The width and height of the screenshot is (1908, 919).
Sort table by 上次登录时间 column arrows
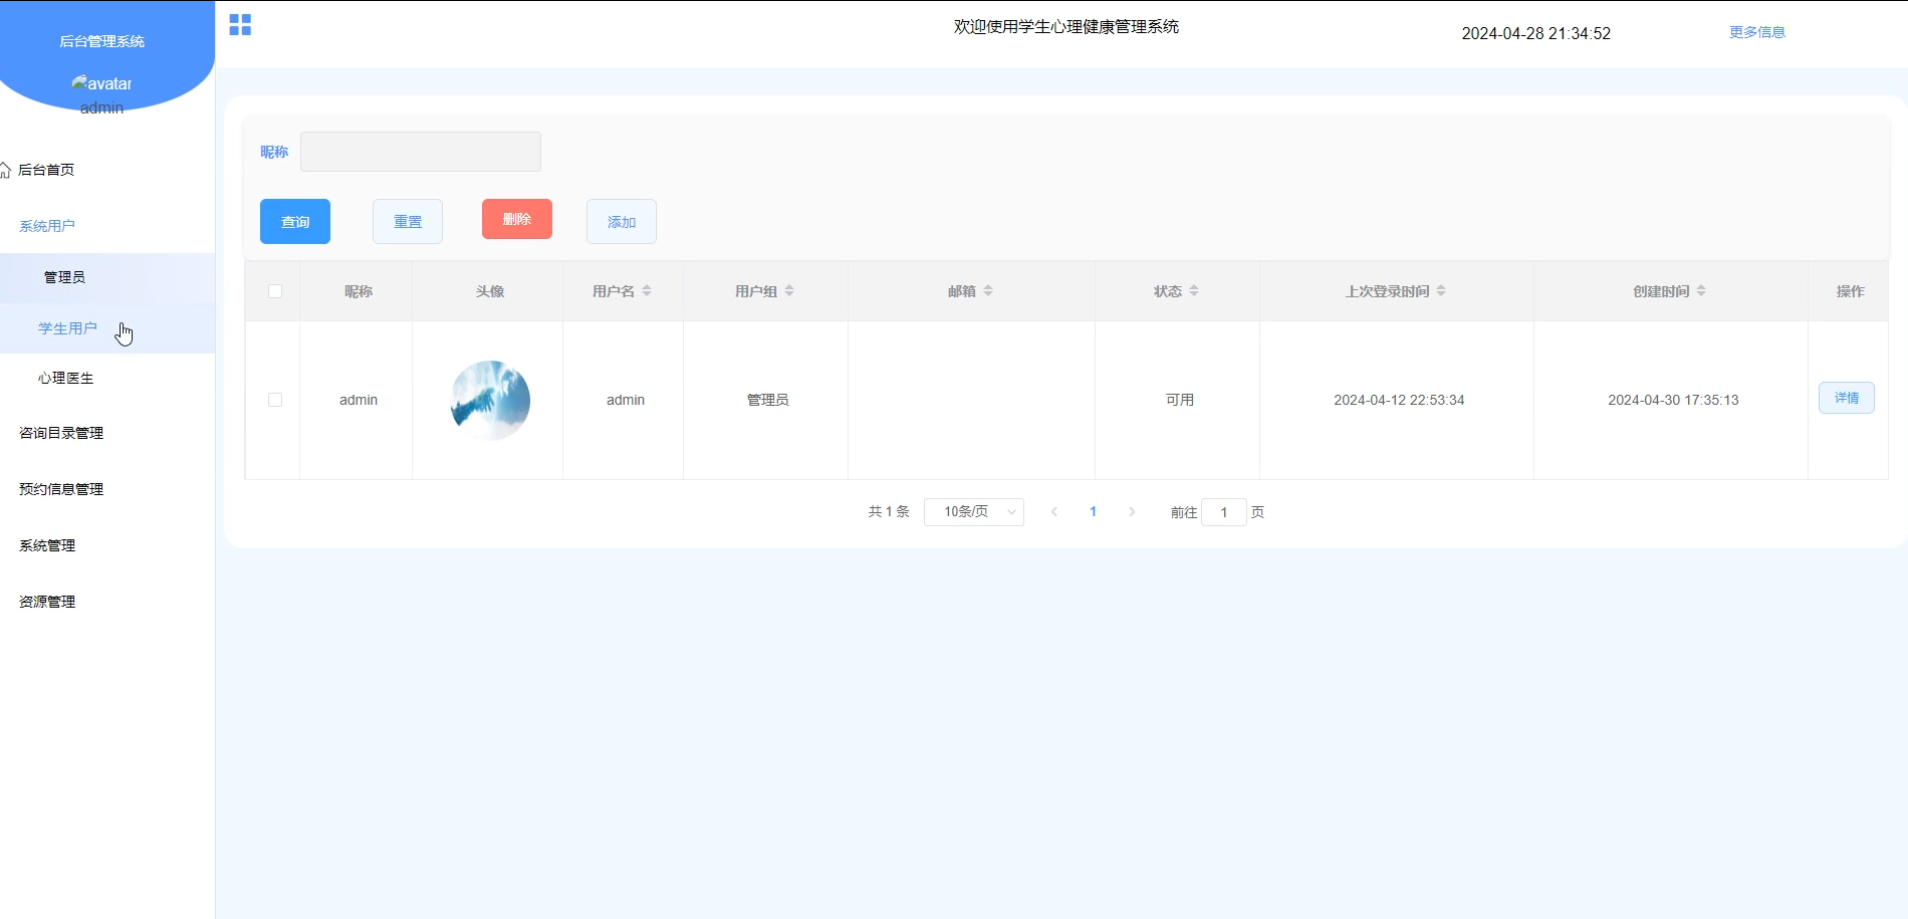[1441, 291]
